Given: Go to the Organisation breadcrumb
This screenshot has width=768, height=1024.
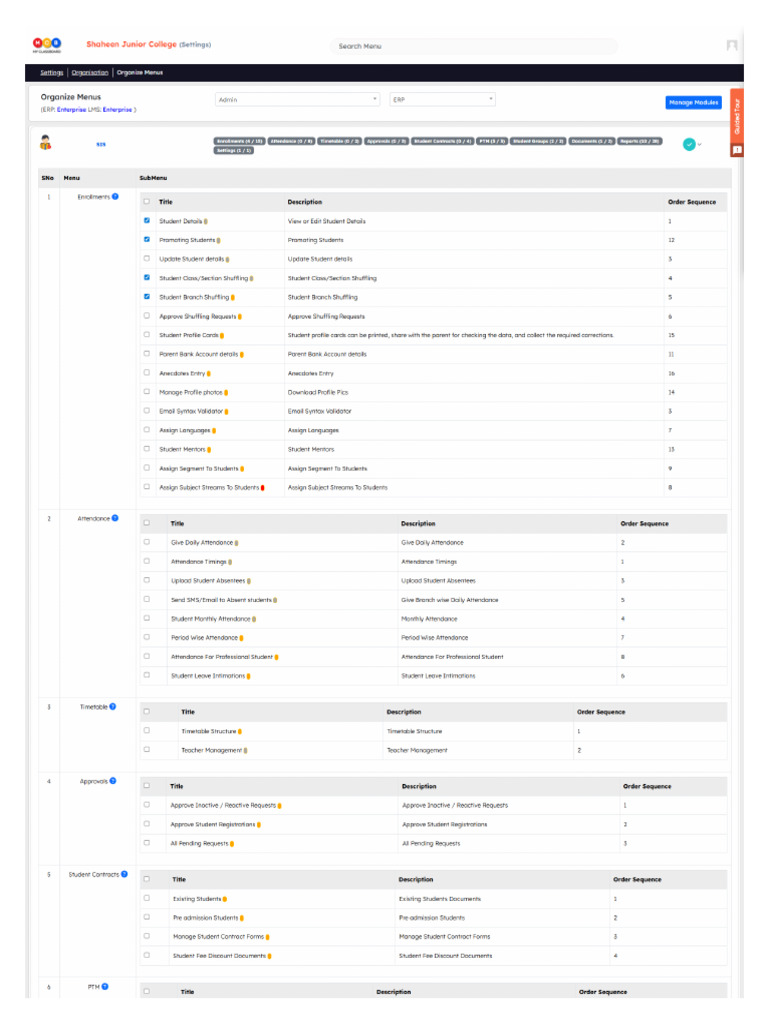Looking at the screenshot, I should point(90,72).
